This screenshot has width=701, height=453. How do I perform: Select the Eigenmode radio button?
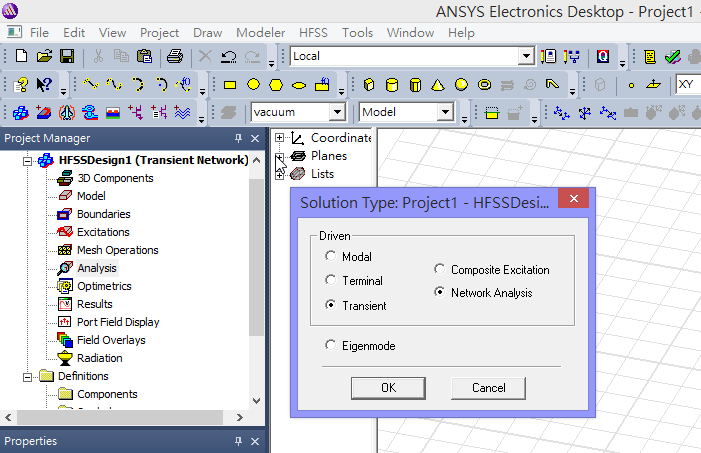(x=330, y=345)
